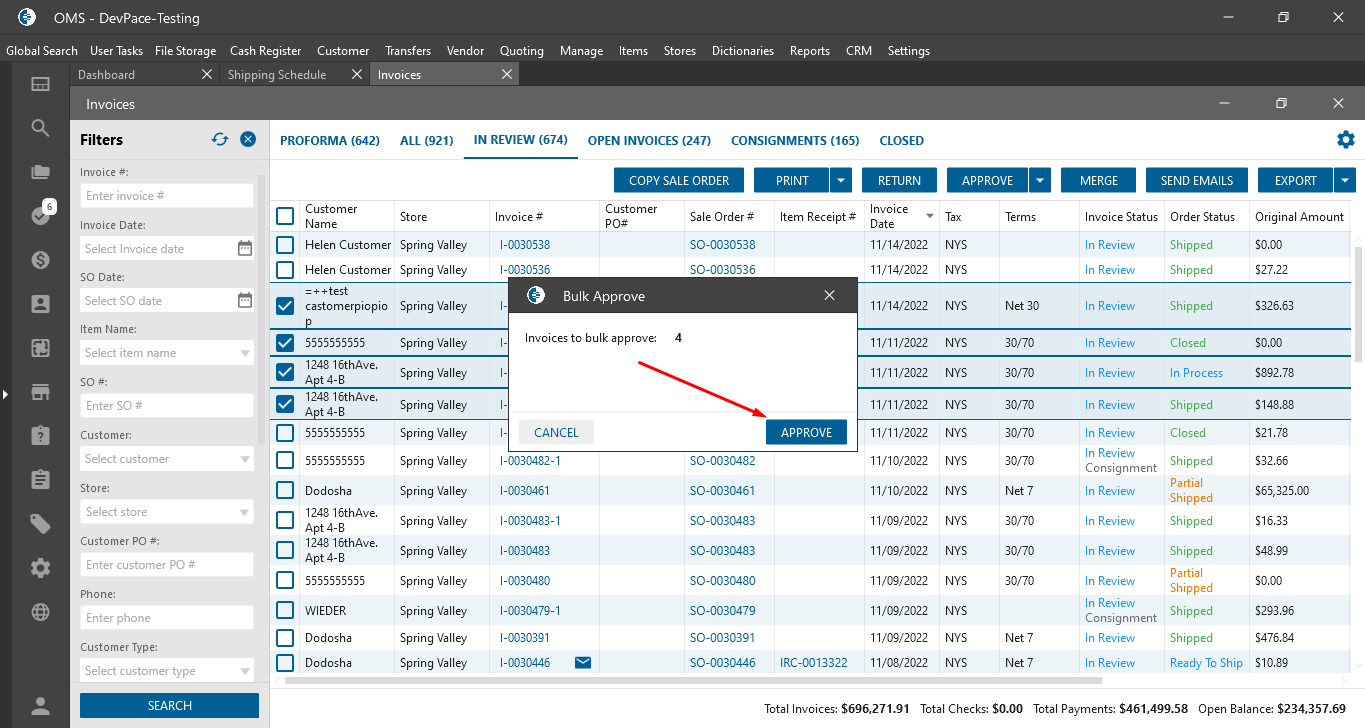The width and height of the screenshot is (1365, 728).
Task: Open the Export dropdown arrow
Action: (x=1345, y=180)
